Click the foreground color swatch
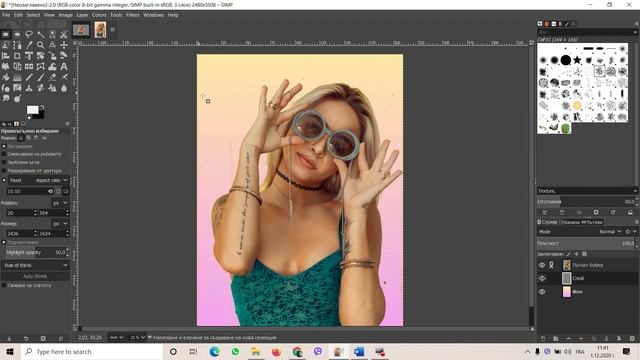Viewport: 640px width, 360px height. point(33,109)
